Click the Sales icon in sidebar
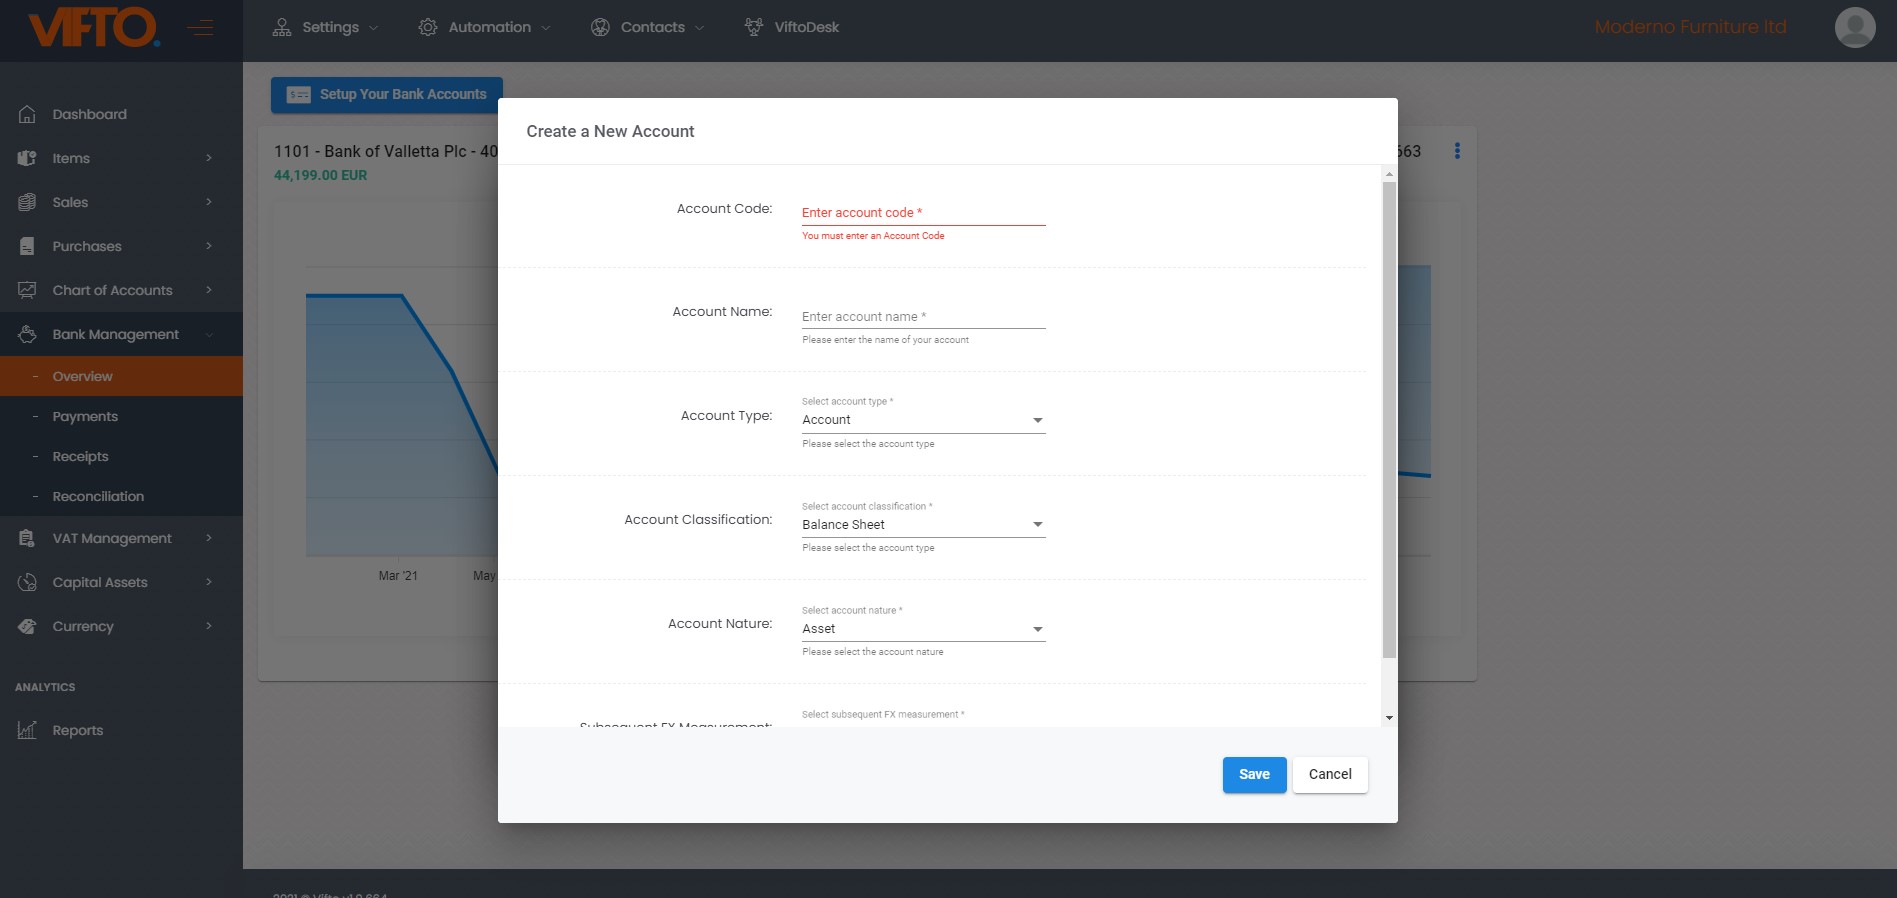1897x898 pixels. click(x=27, y=202)
